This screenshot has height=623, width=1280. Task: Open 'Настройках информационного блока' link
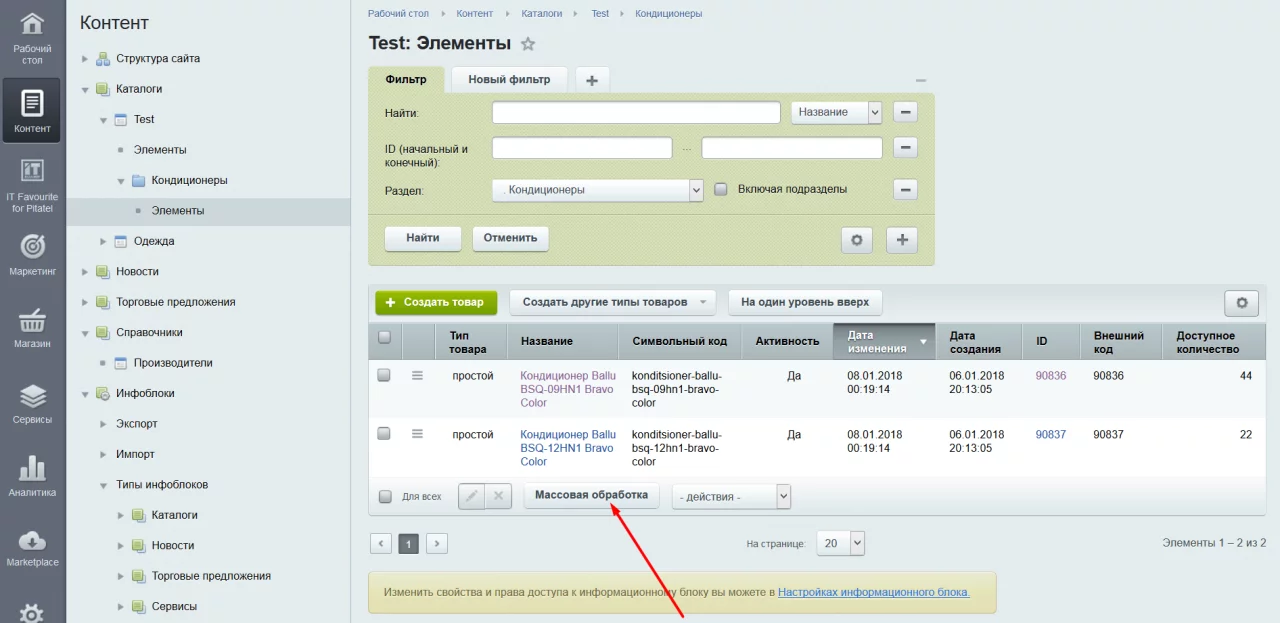click(873, 592)
